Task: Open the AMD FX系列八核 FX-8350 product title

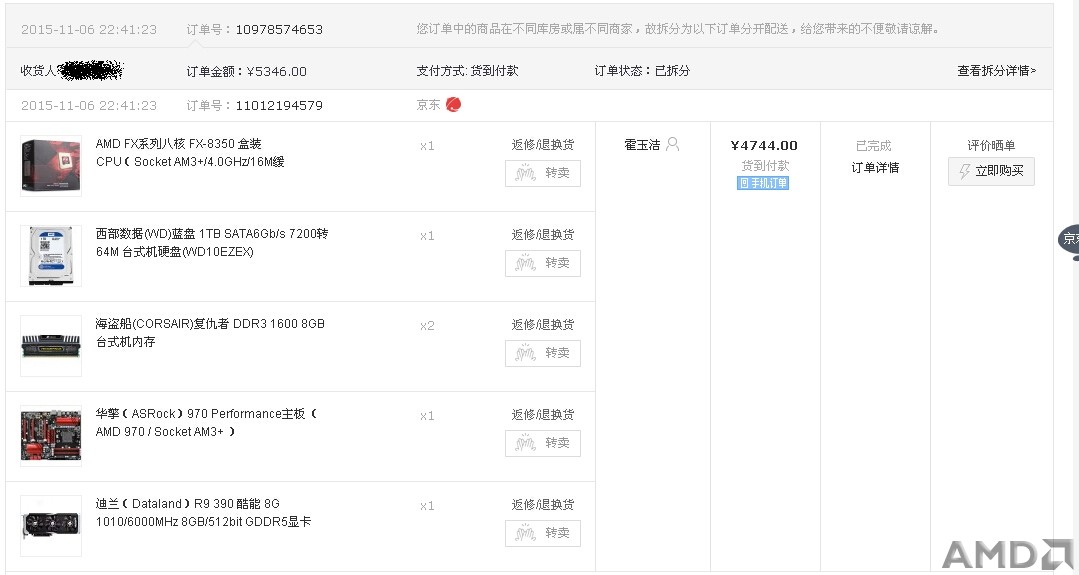Action: 190,153
